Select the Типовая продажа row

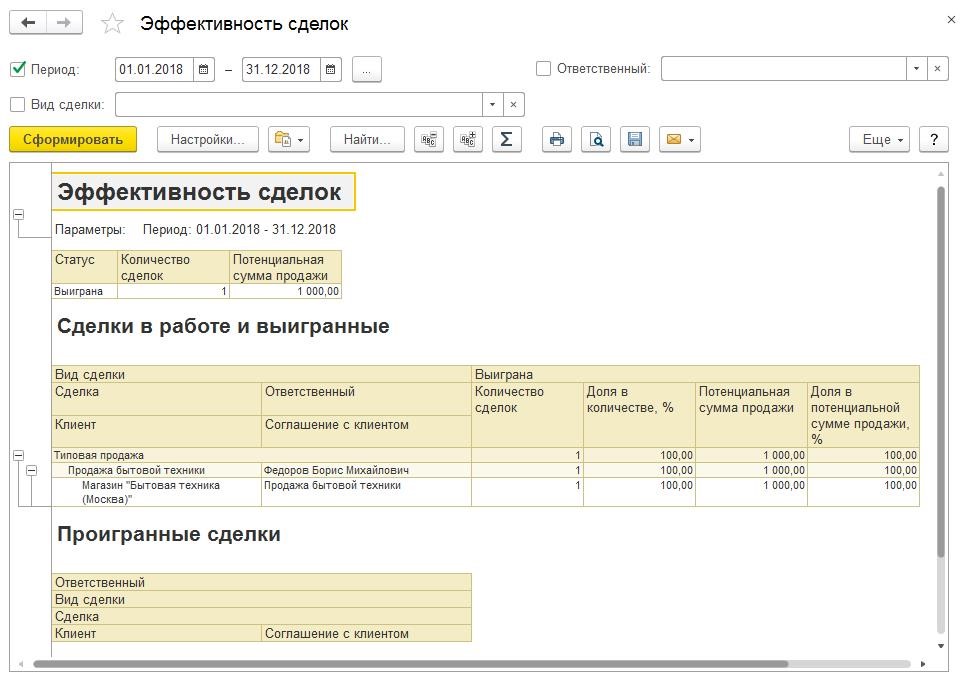[486, 455]
